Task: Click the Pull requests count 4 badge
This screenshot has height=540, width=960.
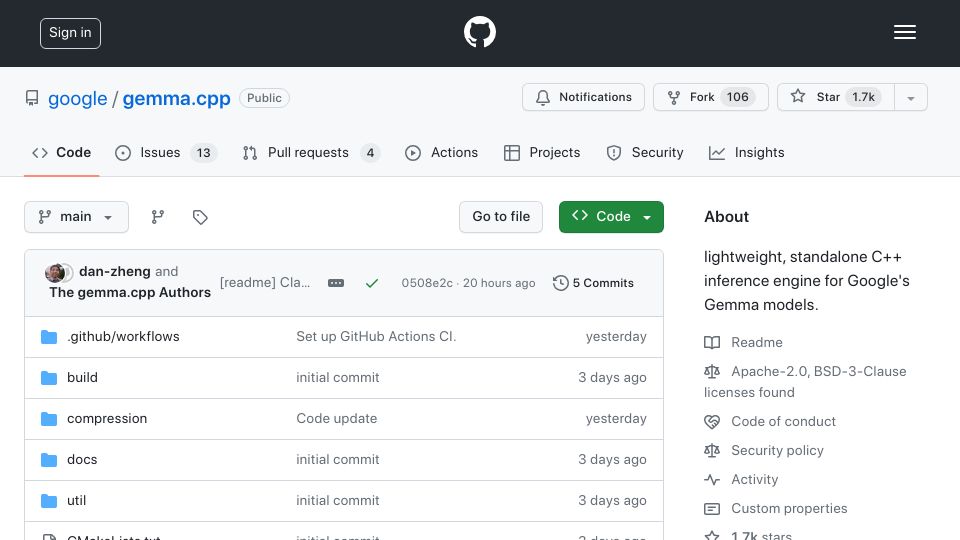Action: pos(370,152)
